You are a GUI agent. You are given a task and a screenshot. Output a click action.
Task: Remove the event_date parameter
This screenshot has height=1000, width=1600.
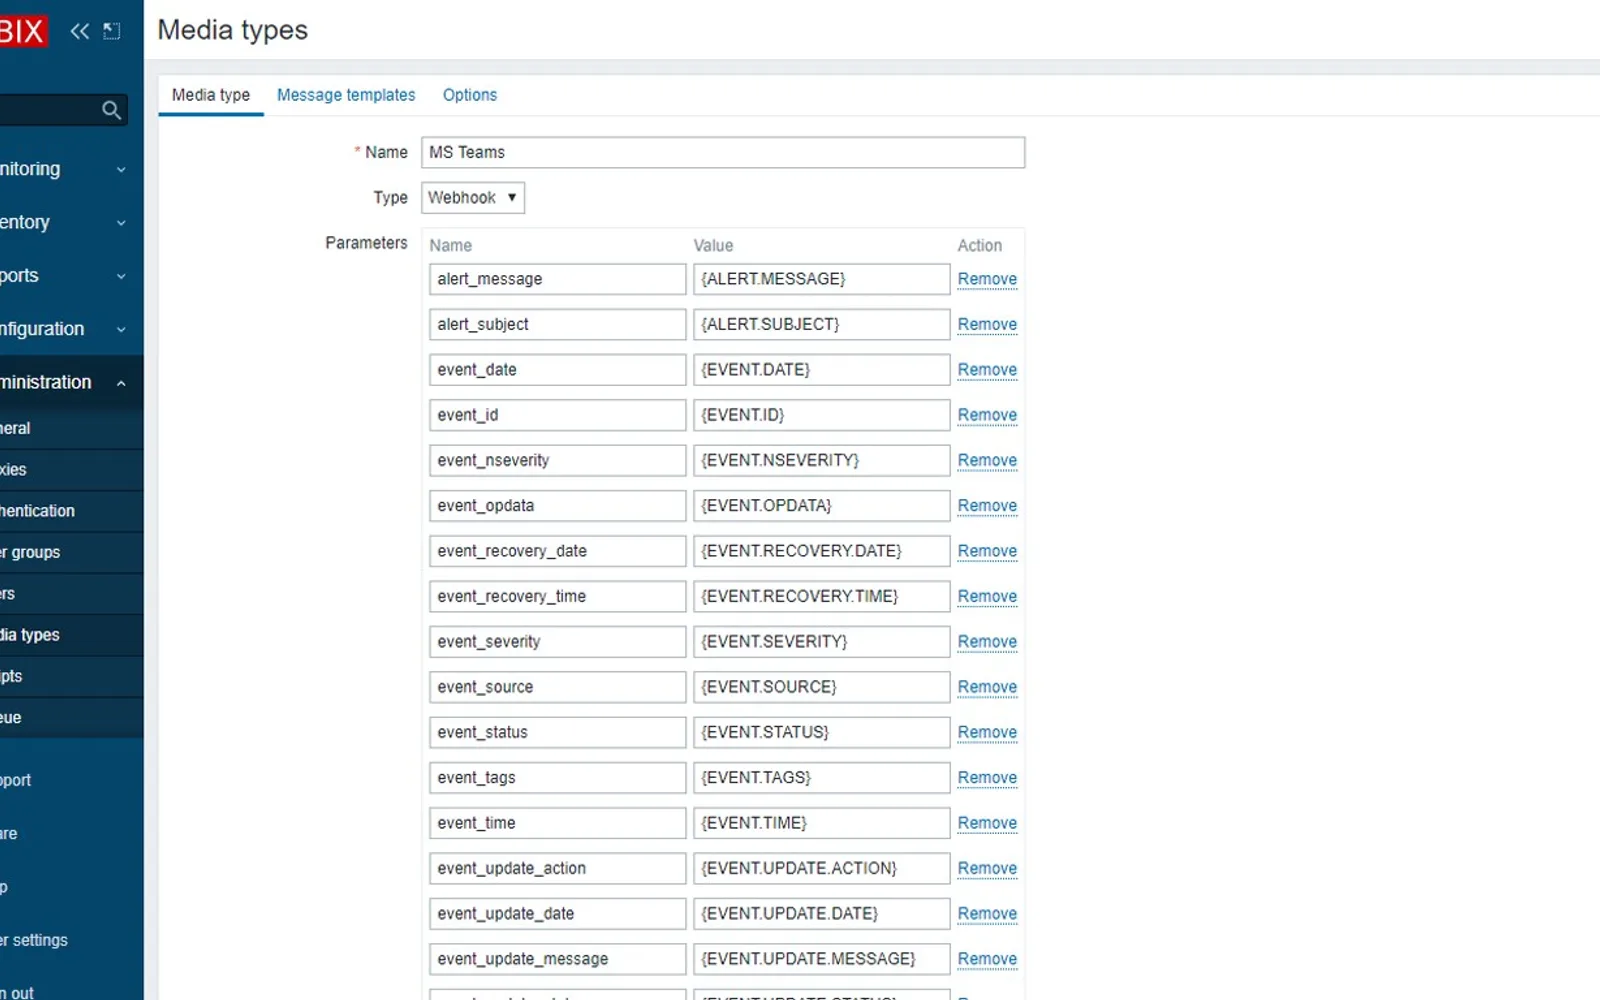pos(987,370)
